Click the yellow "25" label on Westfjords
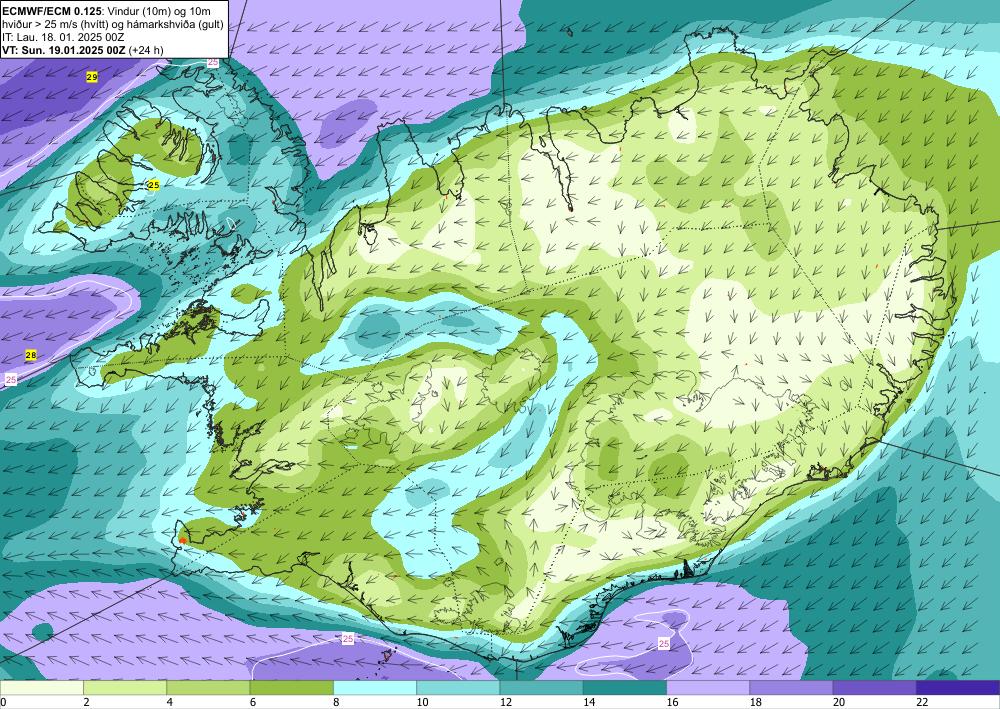The width and height of the screenshot is (1000, 709). (x=154, y=185)
